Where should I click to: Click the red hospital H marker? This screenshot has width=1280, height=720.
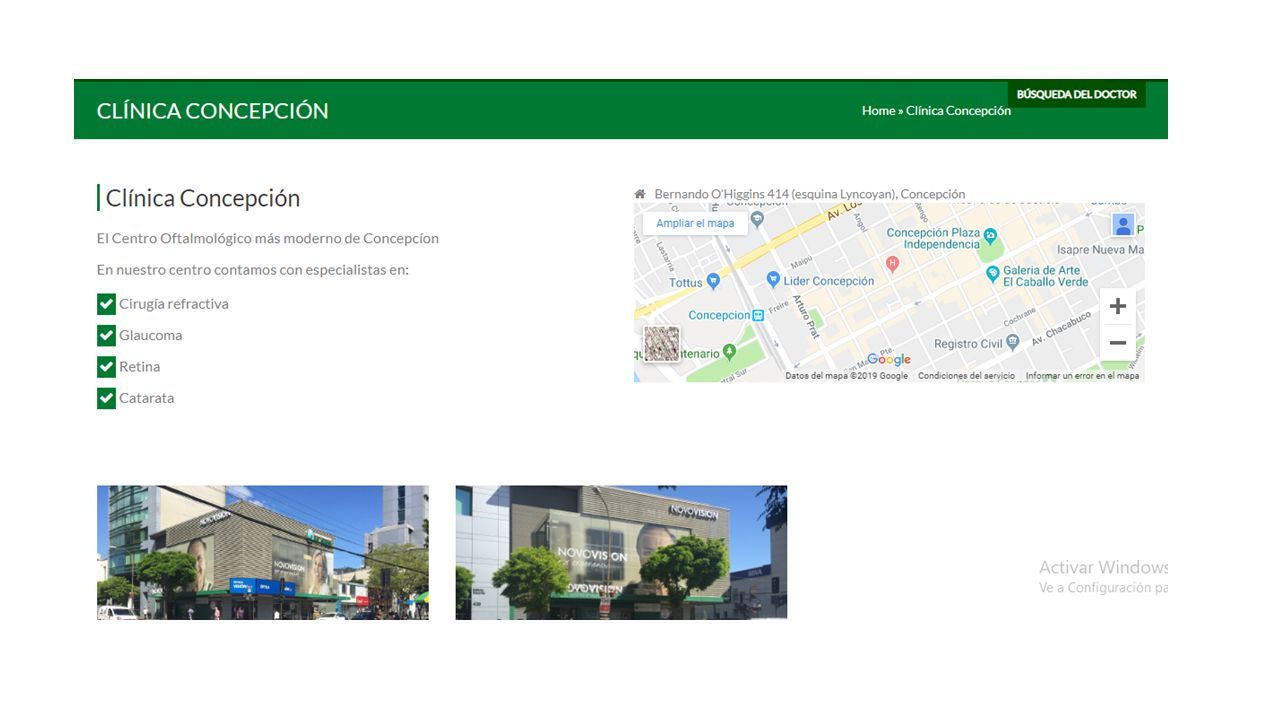pos(893,264)
